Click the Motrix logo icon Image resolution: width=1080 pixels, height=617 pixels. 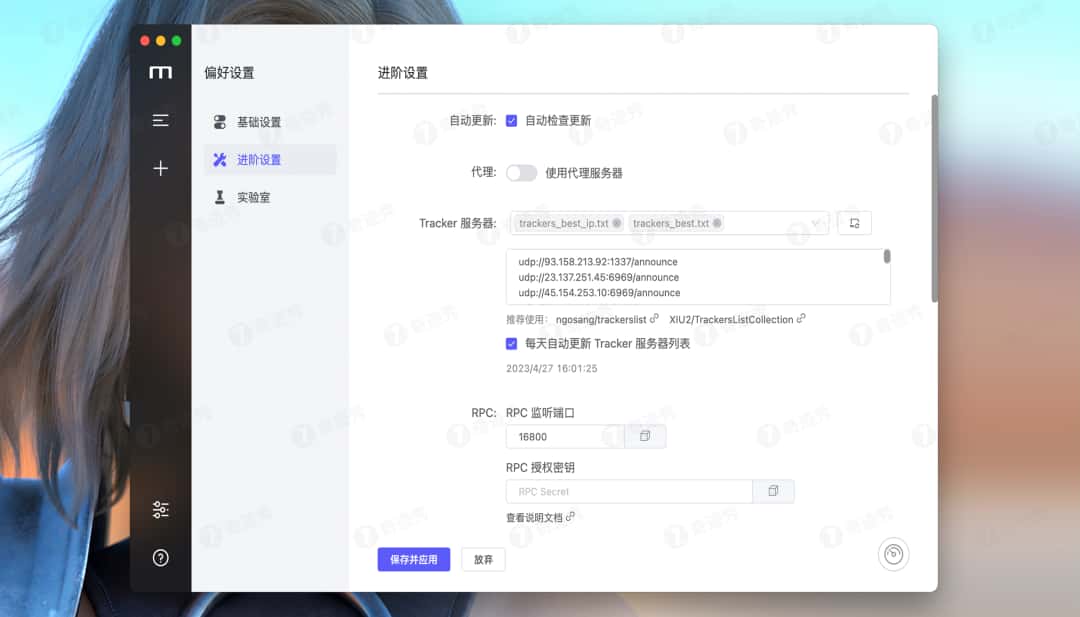[160, 72]
